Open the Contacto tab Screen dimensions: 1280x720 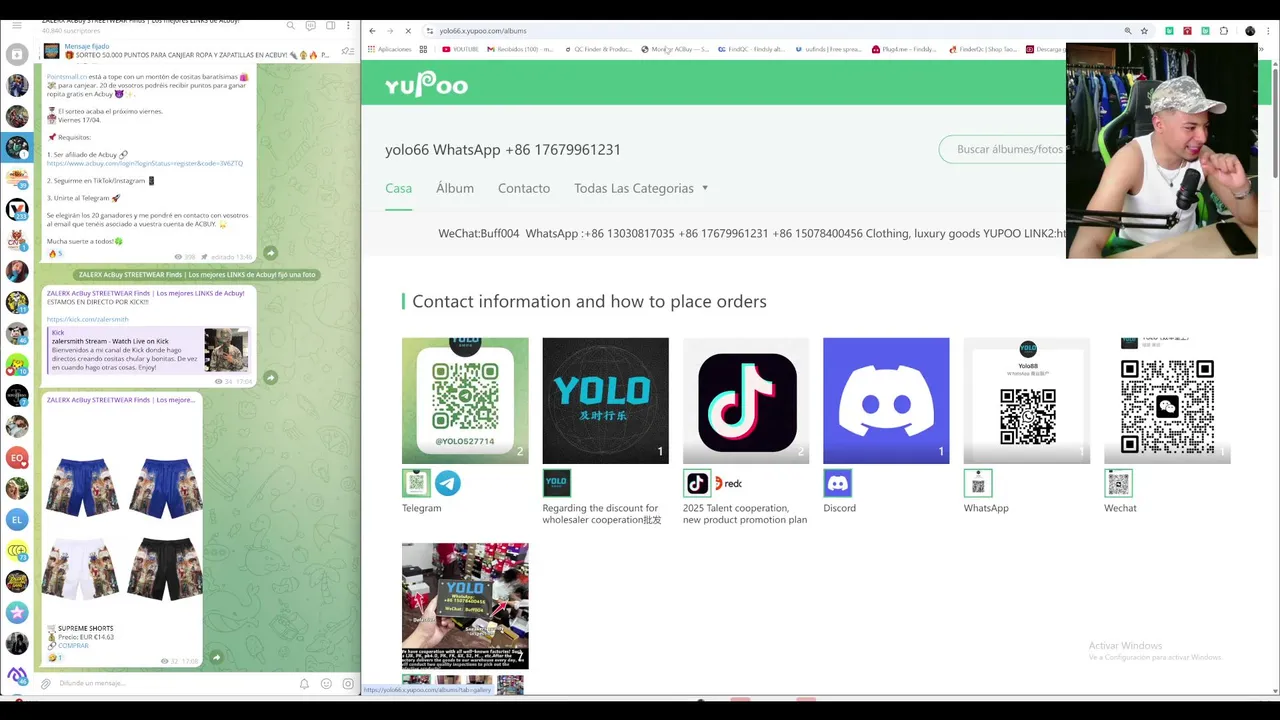[524, 188]
